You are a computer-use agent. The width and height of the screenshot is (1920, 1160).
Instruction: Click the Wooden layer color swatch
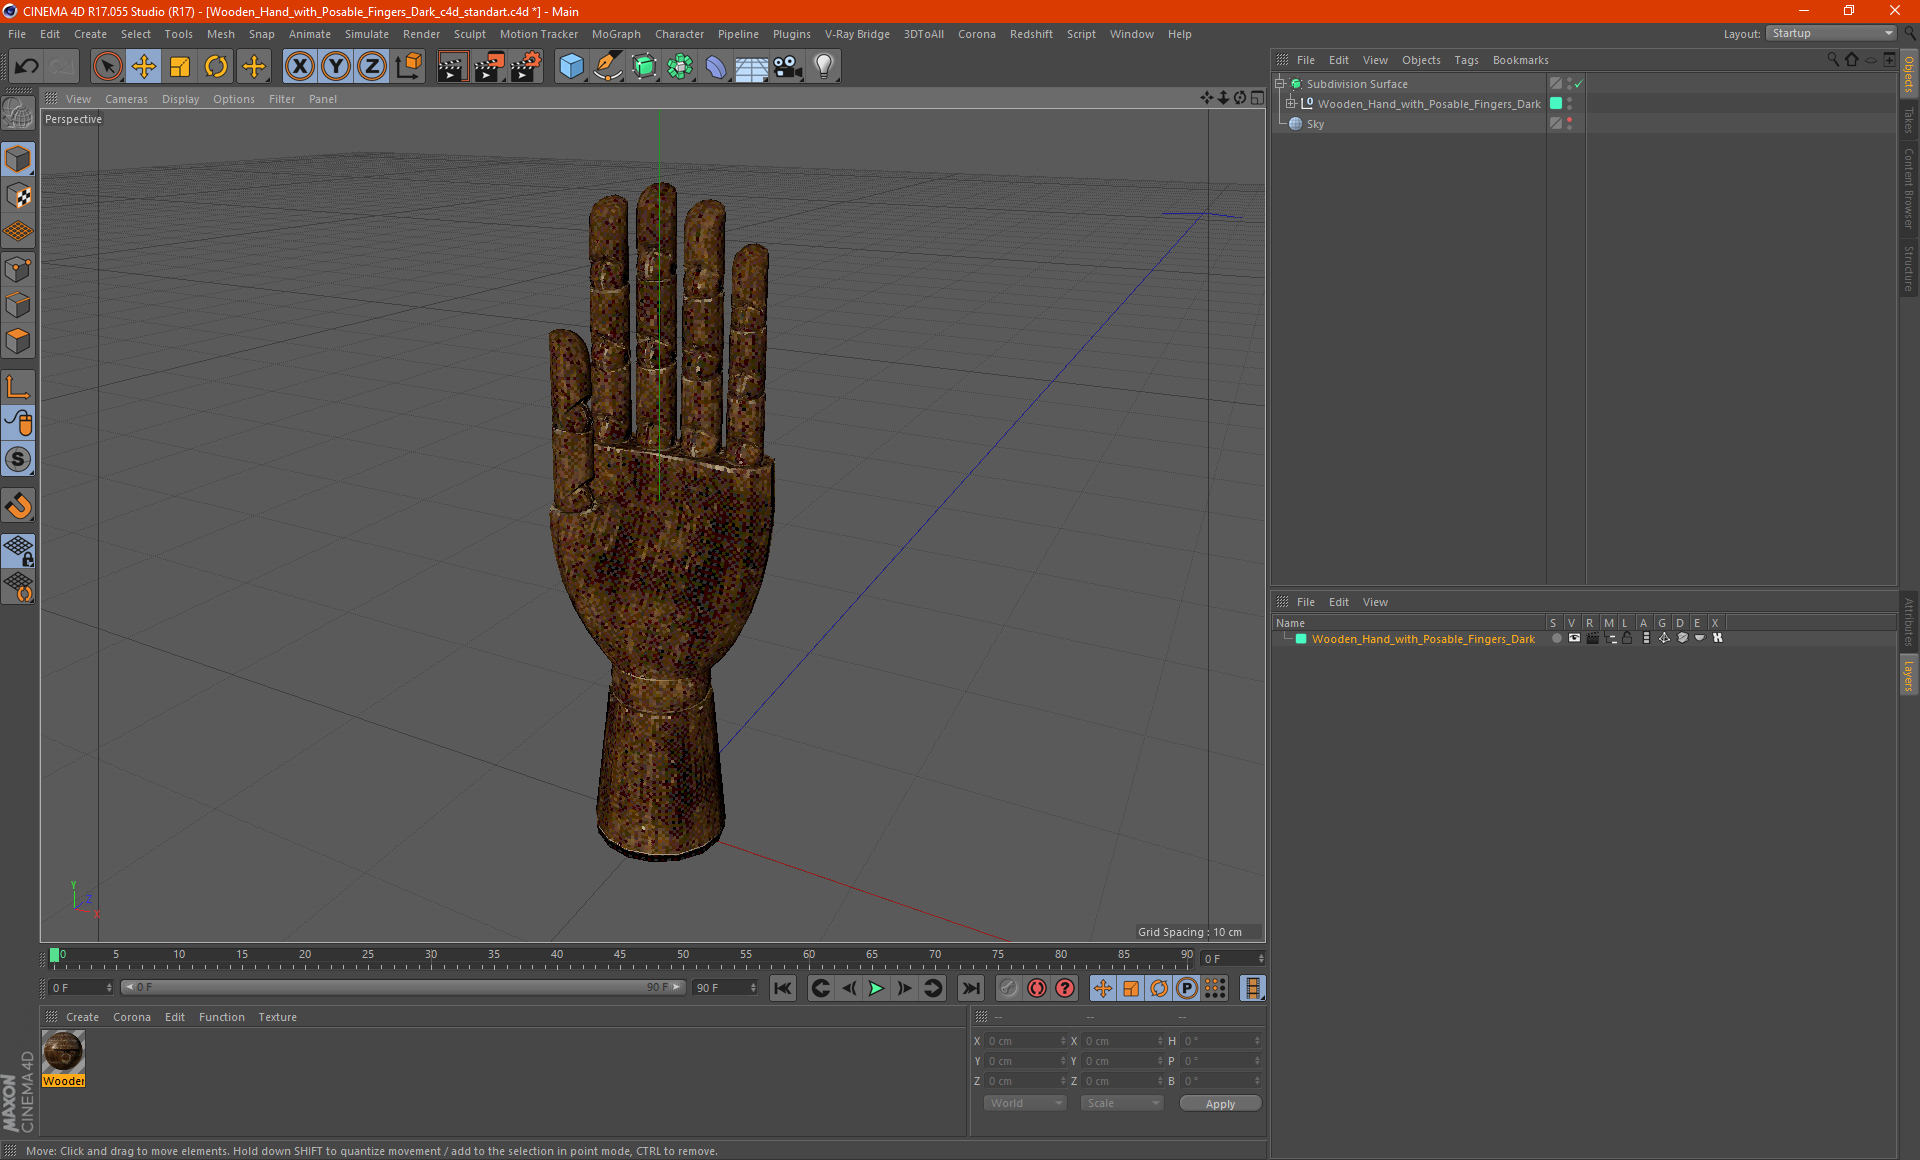[1301, 639]
